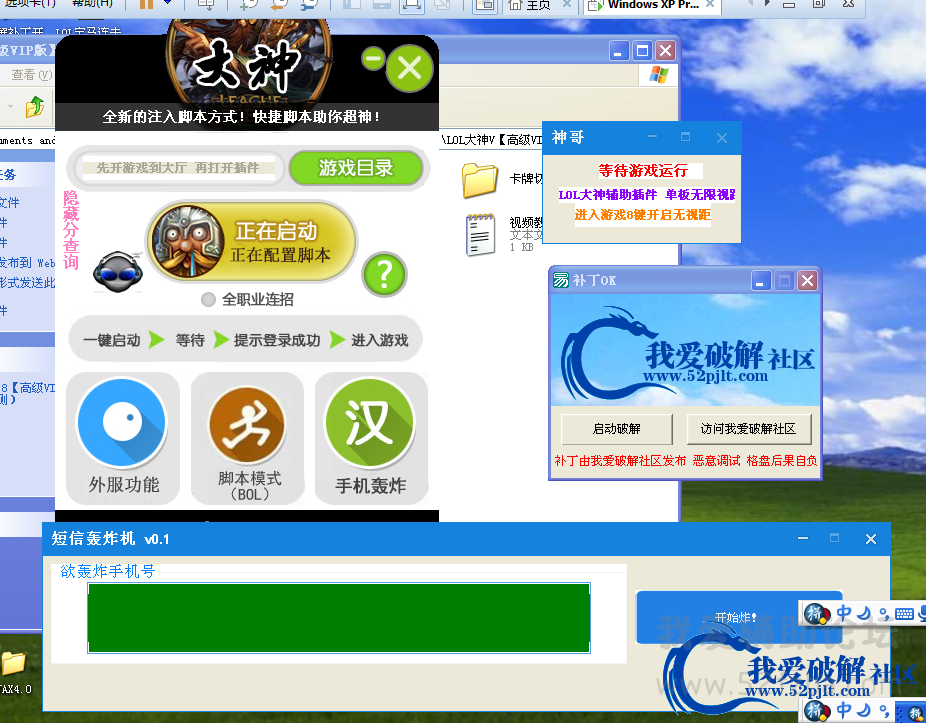This screenshot has height=723, width=926.
Task: Click the 一键启动 step label
Action: click(112, 340)
